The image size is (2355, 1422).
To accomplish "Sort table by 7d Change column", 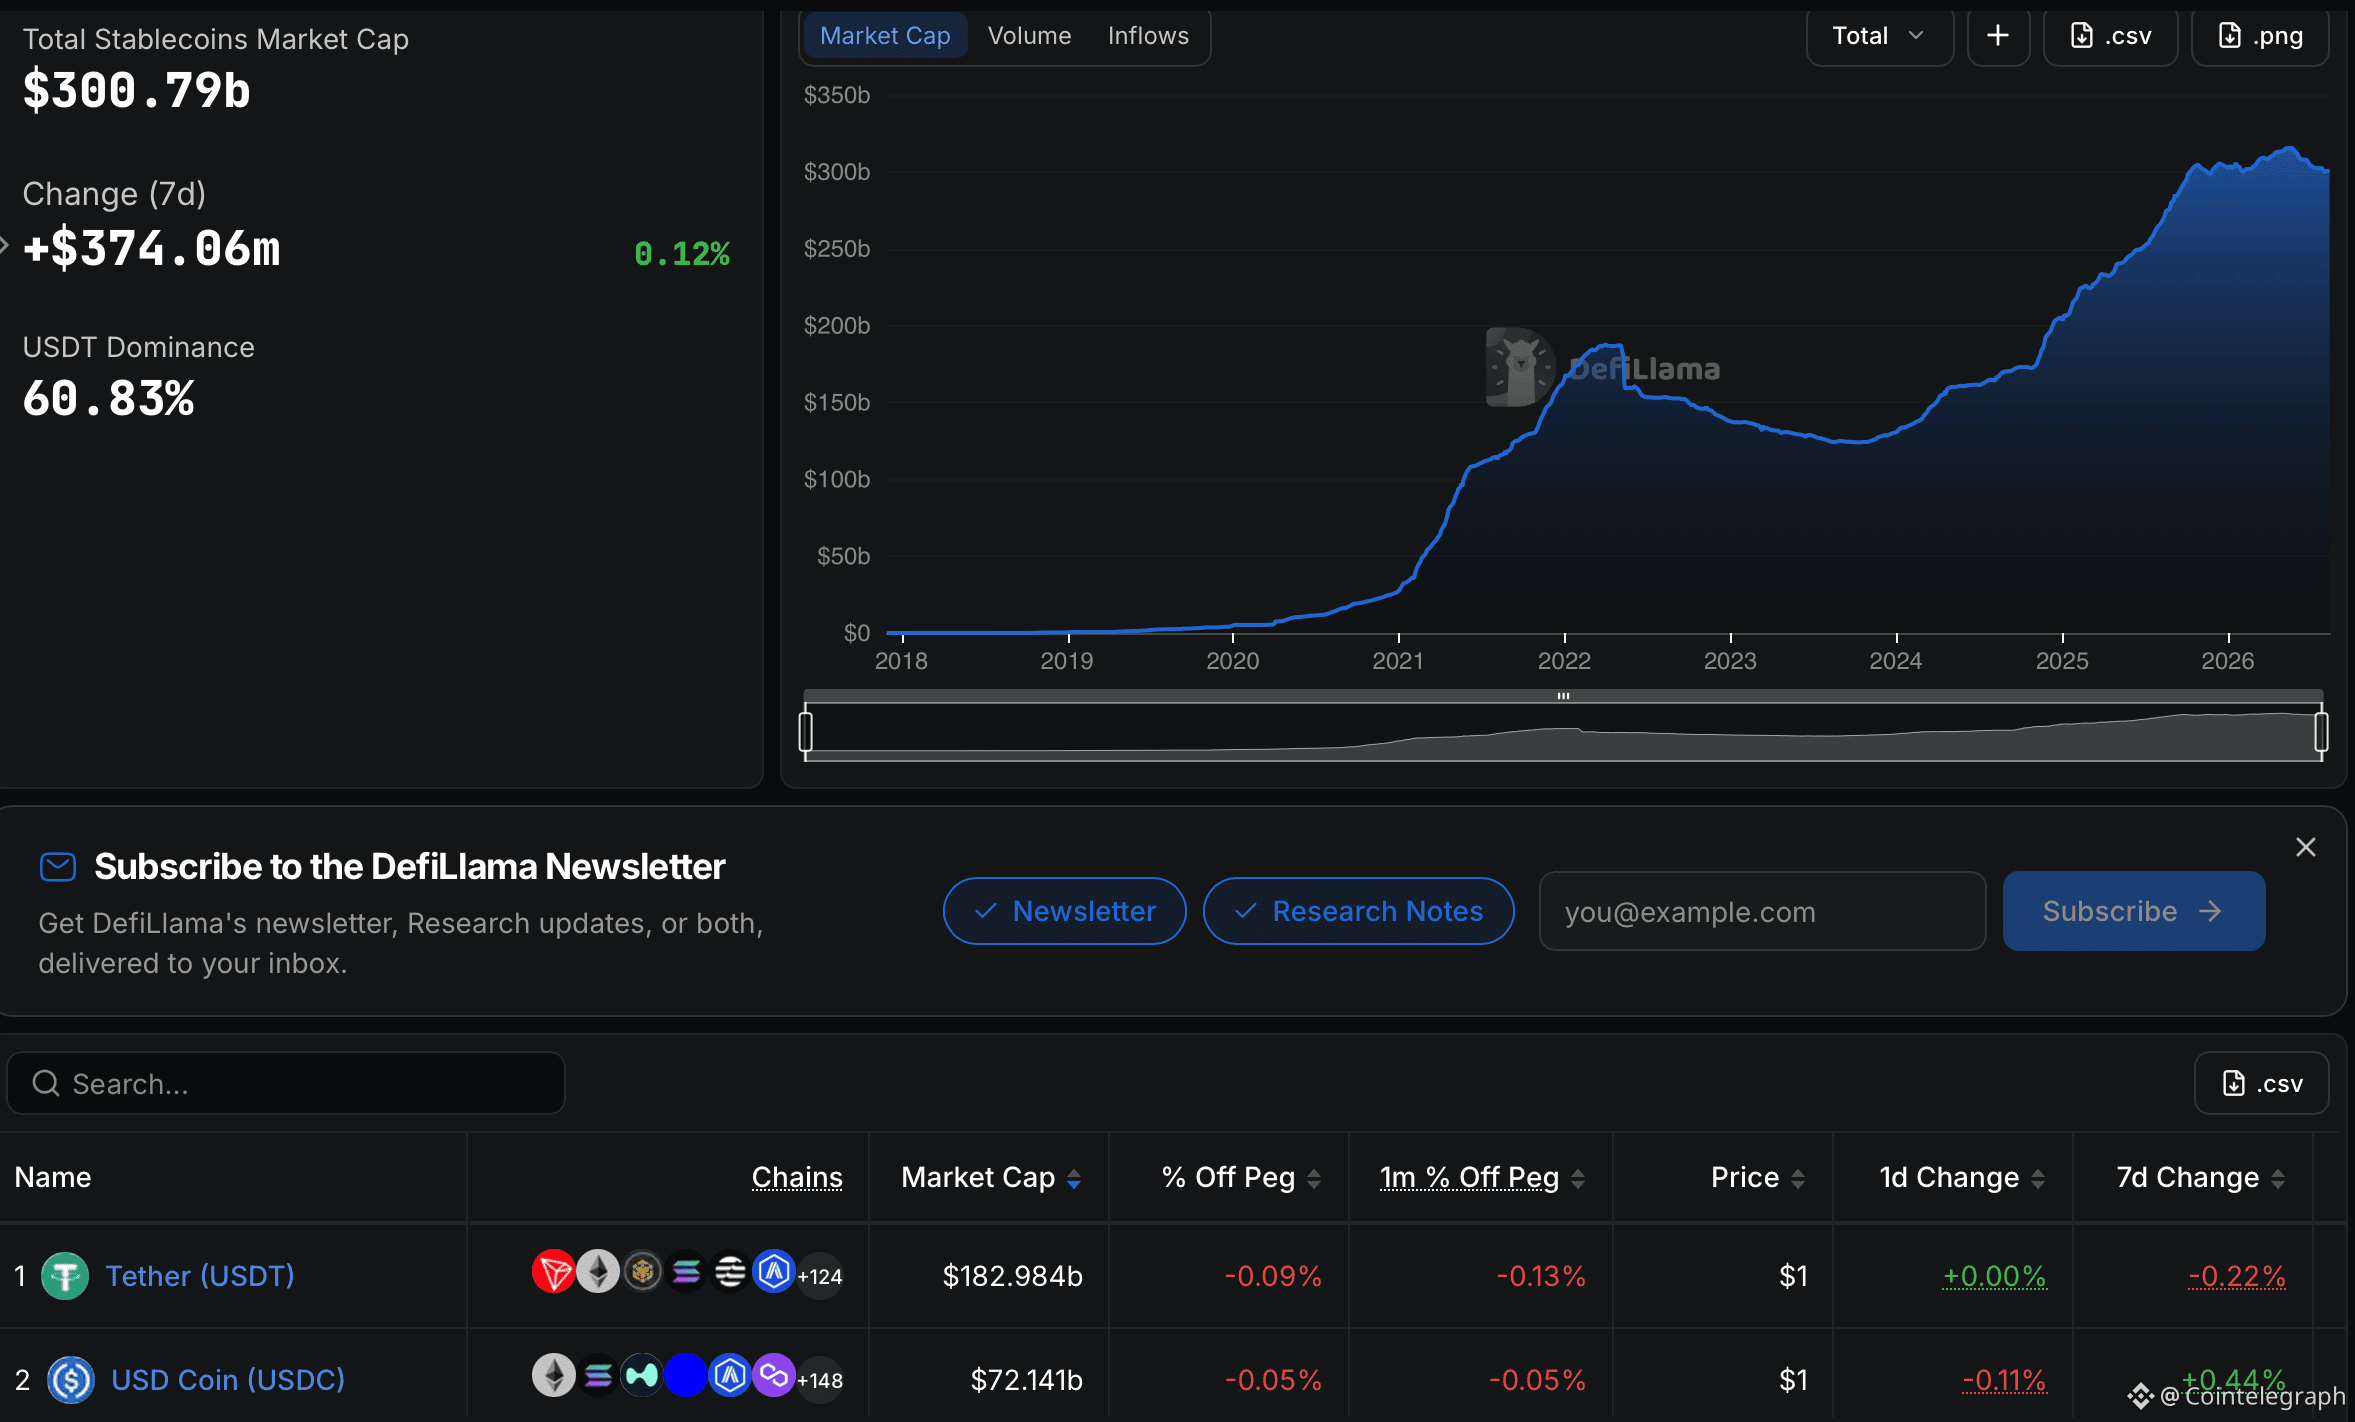I will (2200, 1178).
